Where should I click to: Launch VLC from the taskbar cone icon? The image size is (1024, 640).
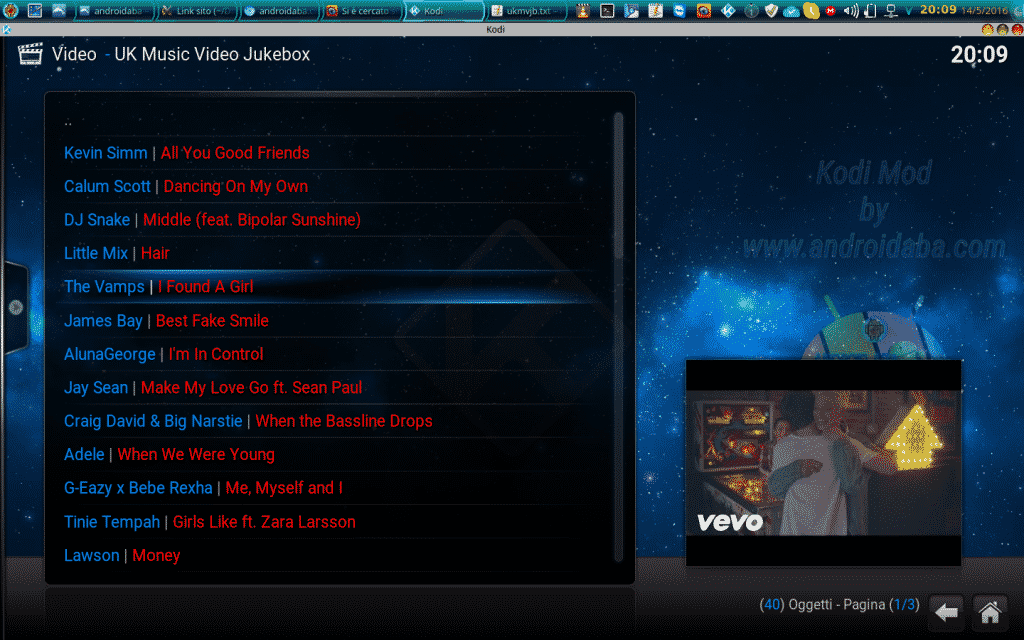tap(583, 10)
